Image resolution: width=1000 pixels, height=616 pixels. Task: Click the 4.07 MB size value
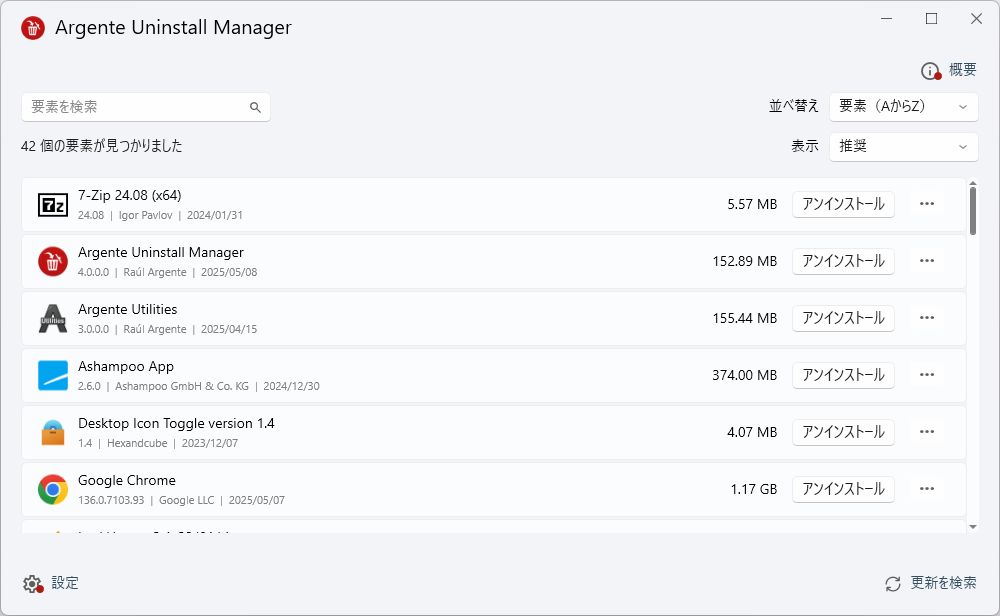click(x=752, y=432)
